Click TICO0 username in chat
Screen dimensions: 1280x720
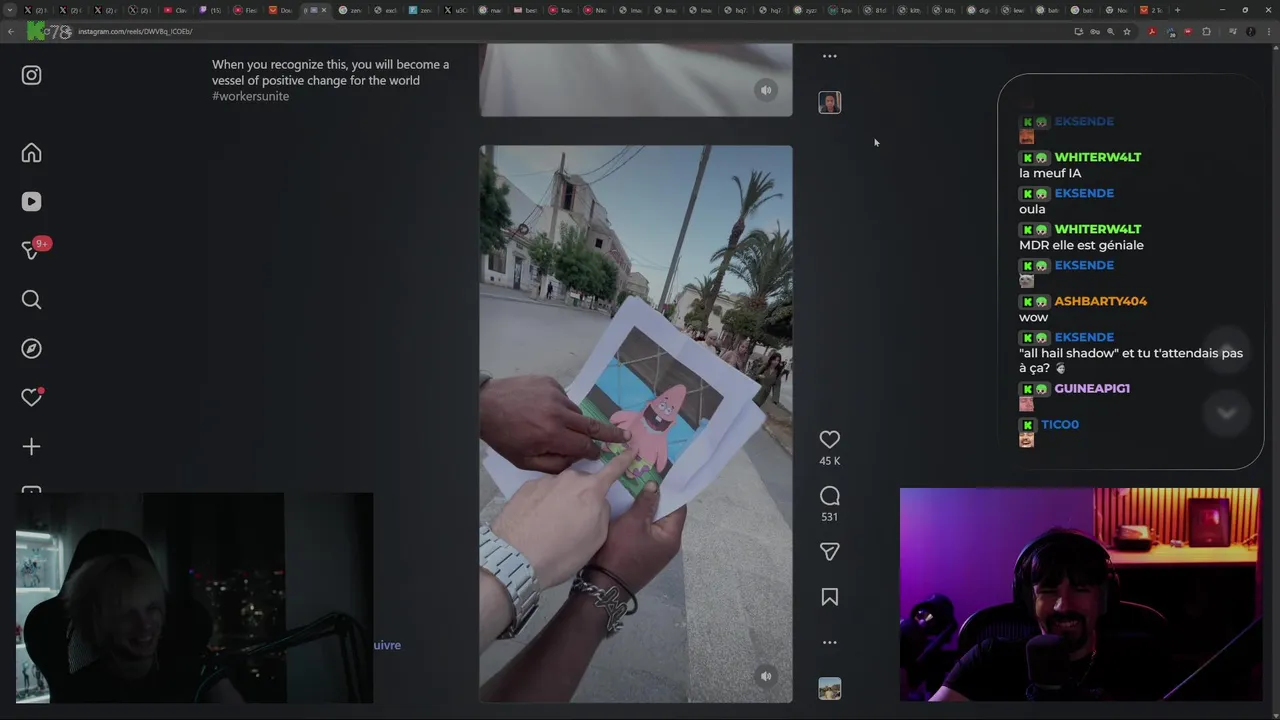click(x=1060, y=424)
